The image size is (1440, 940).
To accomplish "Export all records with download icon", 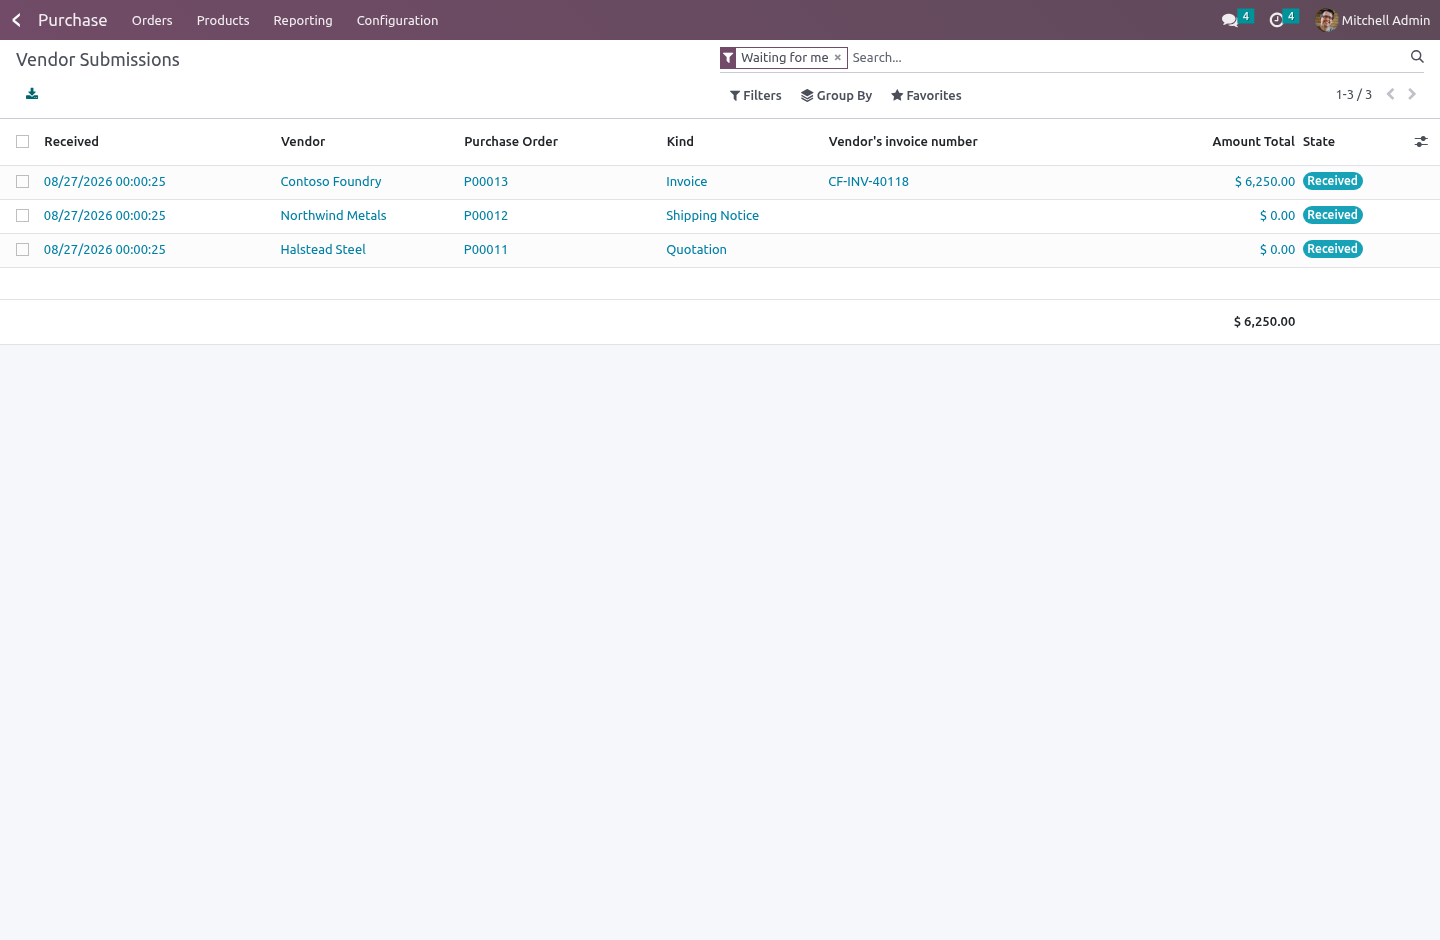I will [x=32, y=94].
